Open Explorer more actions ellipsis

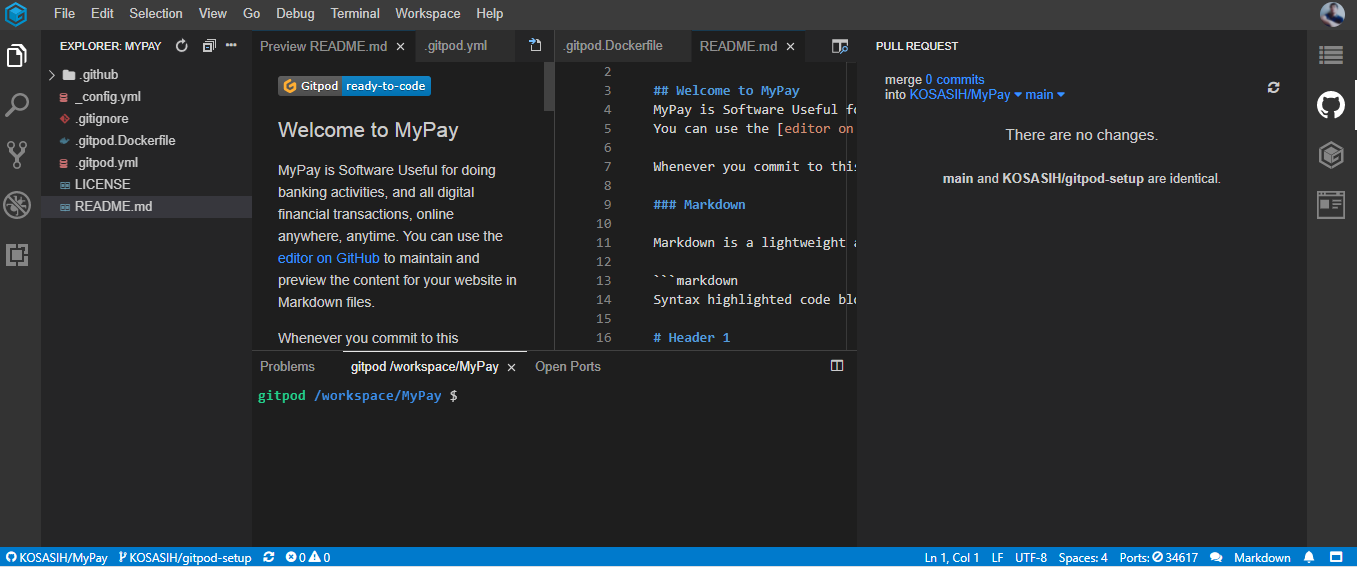pos(232,46)
